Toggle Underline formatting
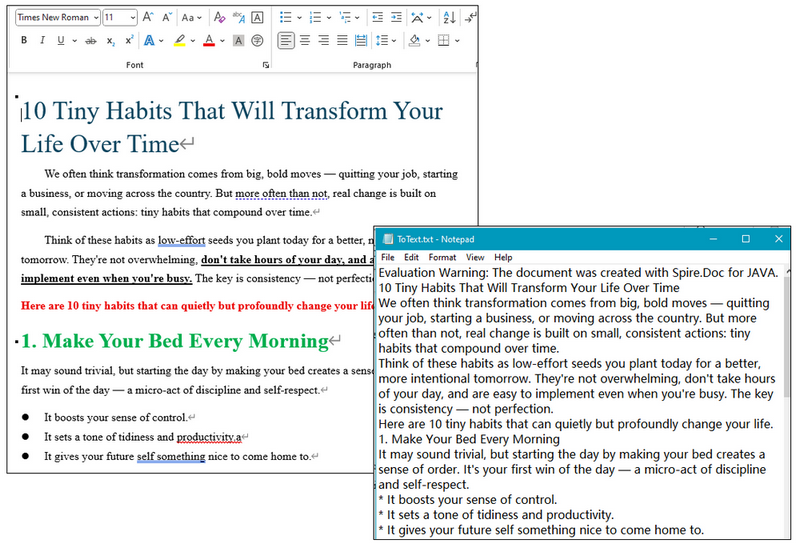Image resolution: width=800 pixels, height=548 pixels. point(61,40)
